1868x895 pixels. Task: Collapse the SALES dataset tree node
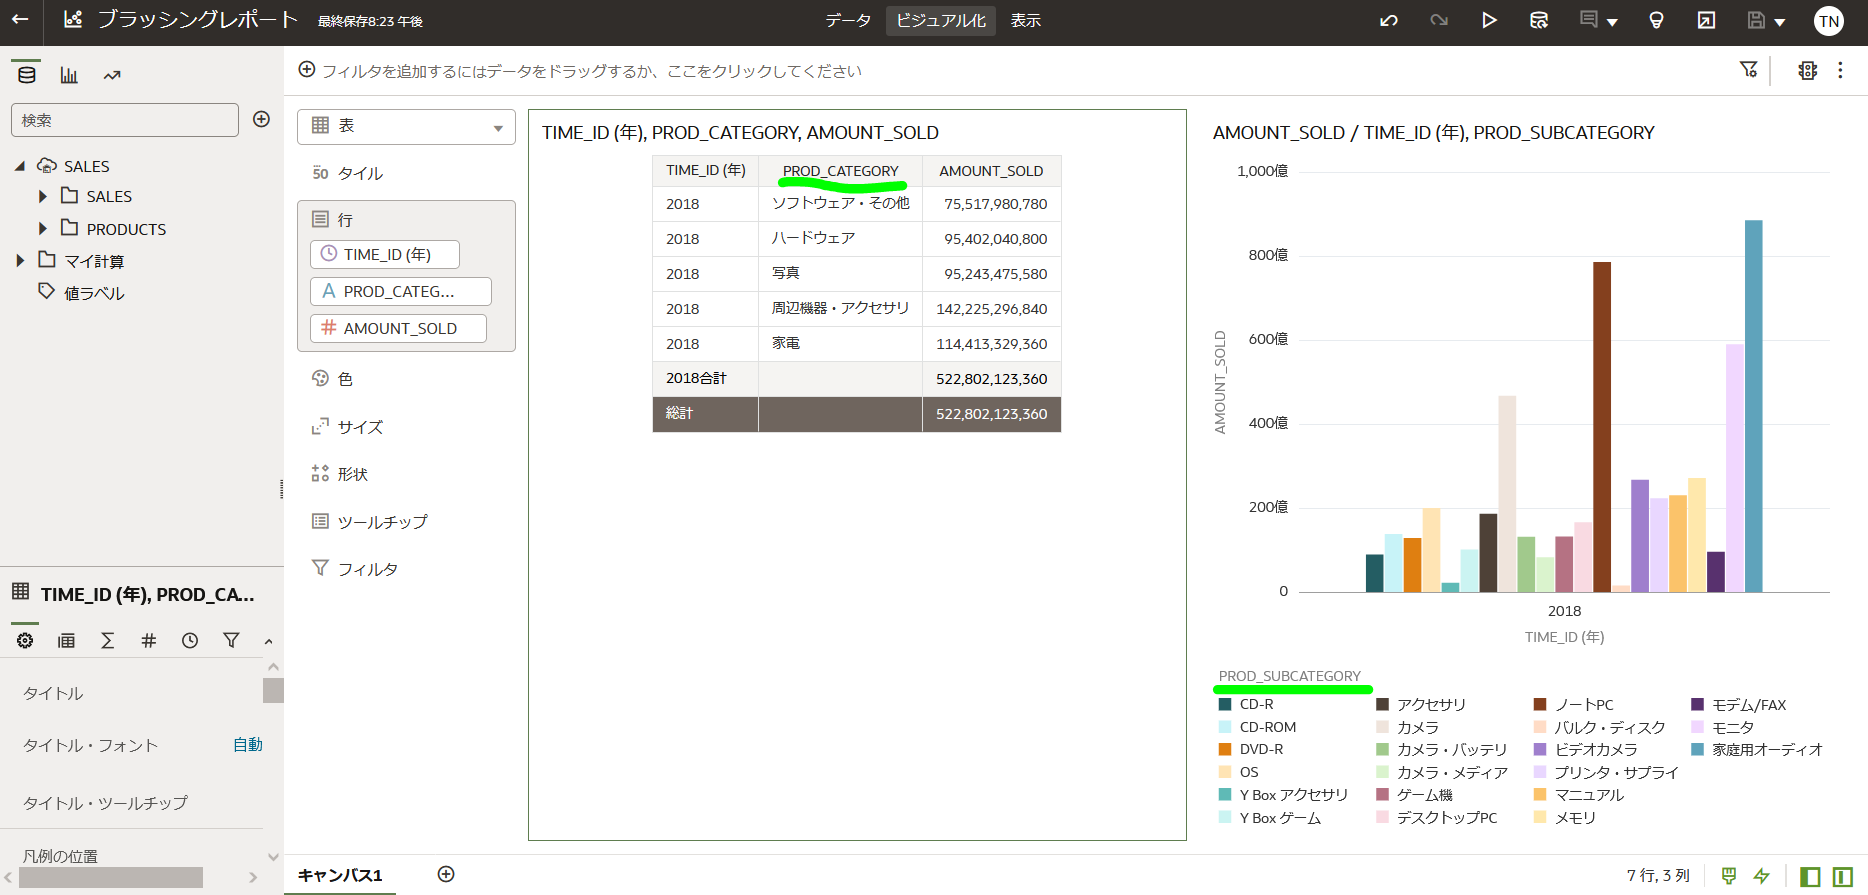[x=20, y=166]
